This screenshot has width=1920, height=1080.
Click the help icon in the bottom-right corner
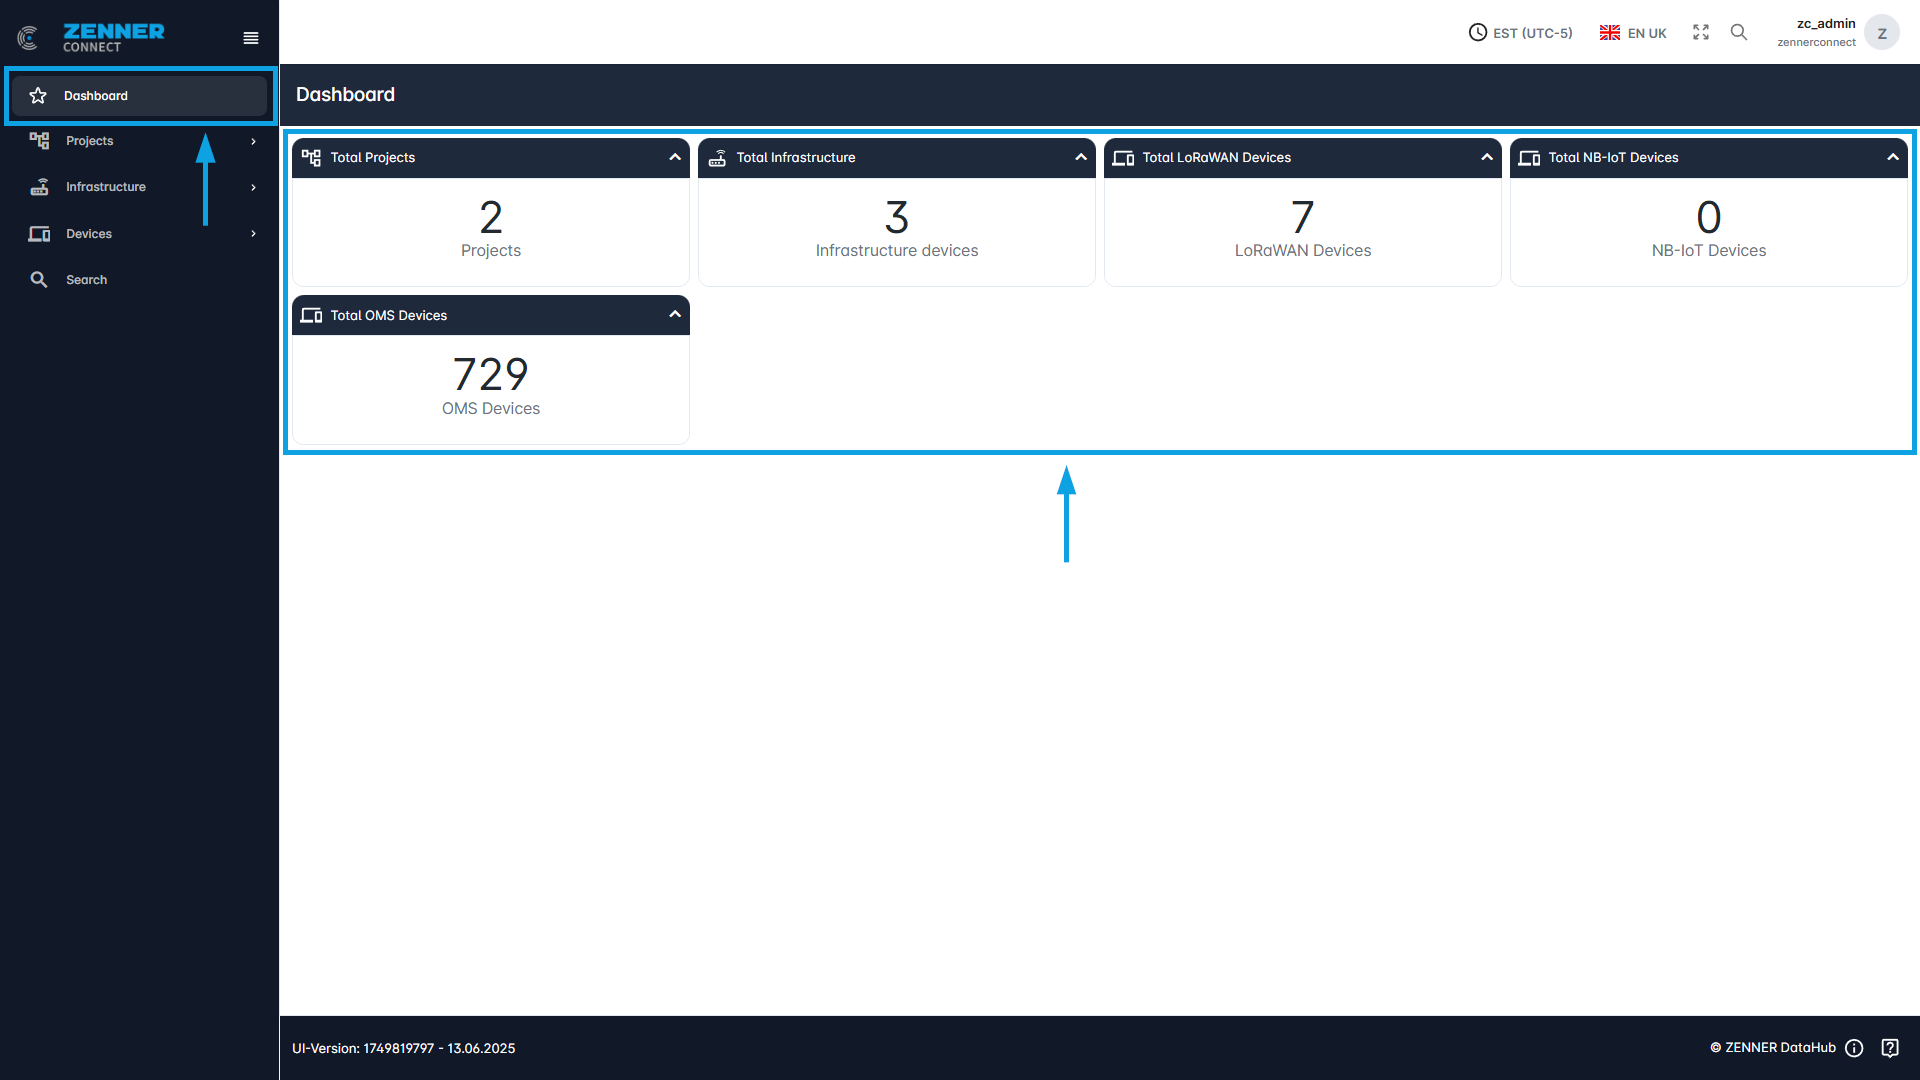click(1891, 1048)
